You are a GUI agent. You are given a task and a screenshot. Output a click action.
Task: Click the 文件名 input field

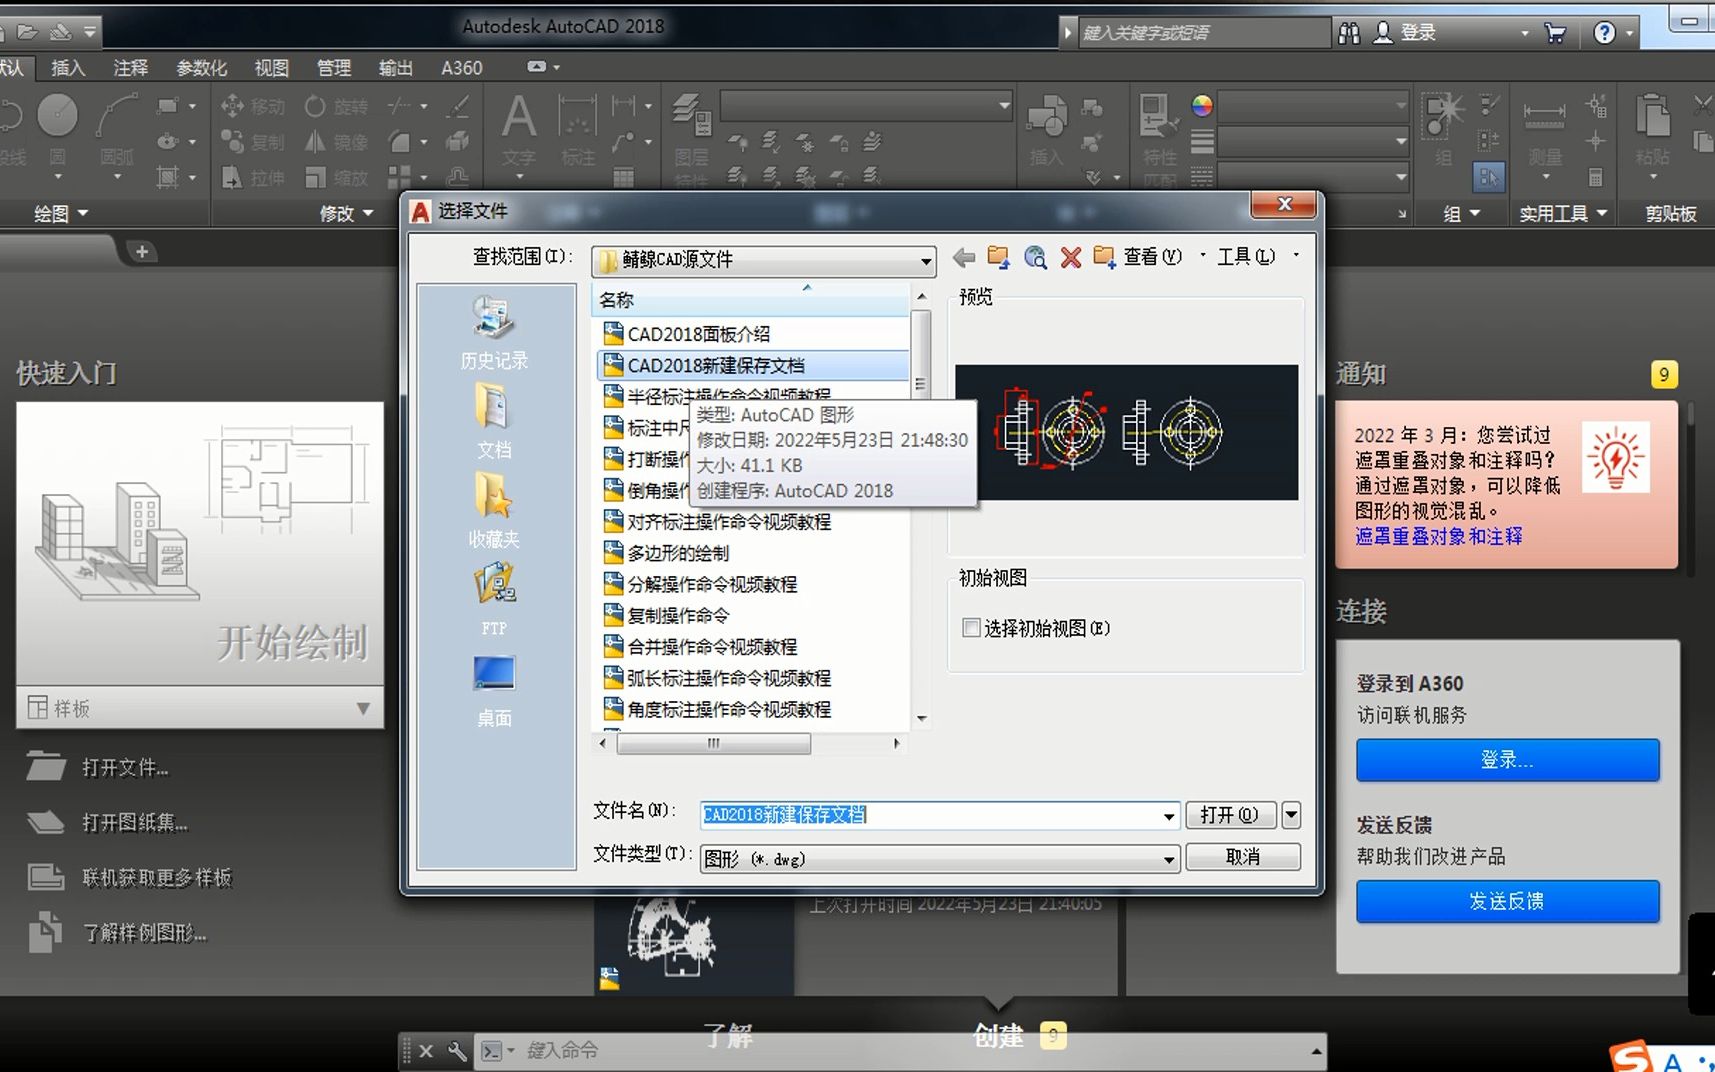(930, 815)
